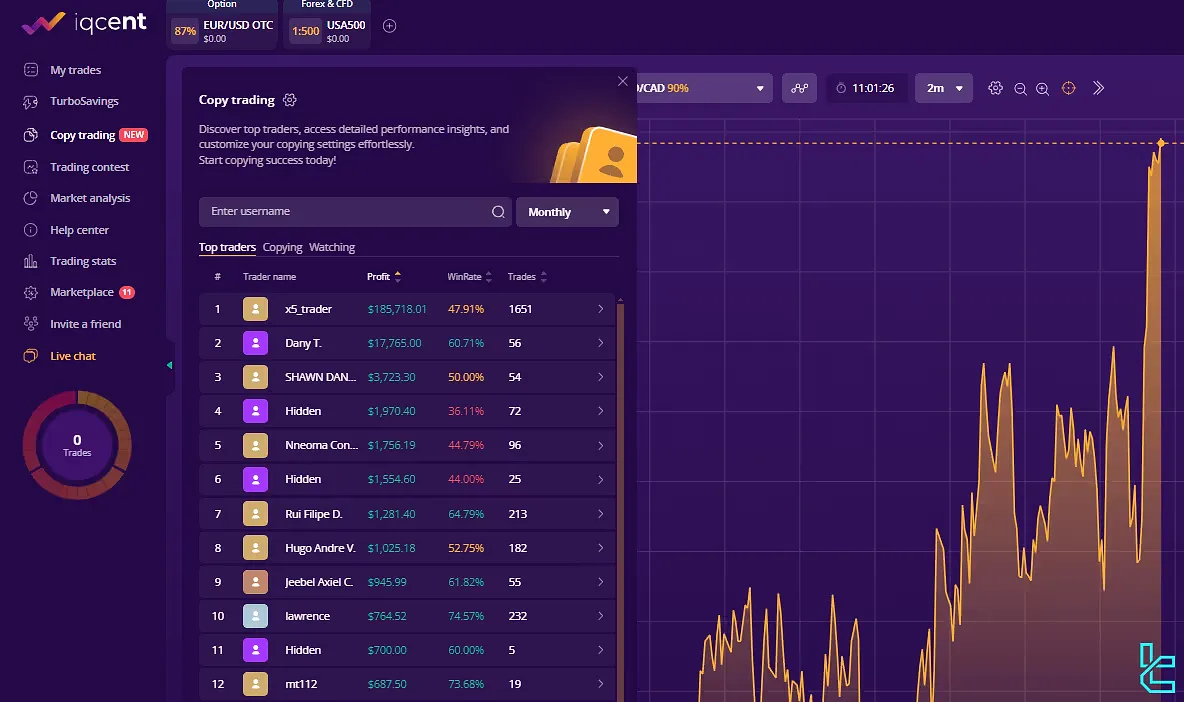Open the 2m timeframe dropdown
Screen dimensions: 1184x702
(944, 88)
